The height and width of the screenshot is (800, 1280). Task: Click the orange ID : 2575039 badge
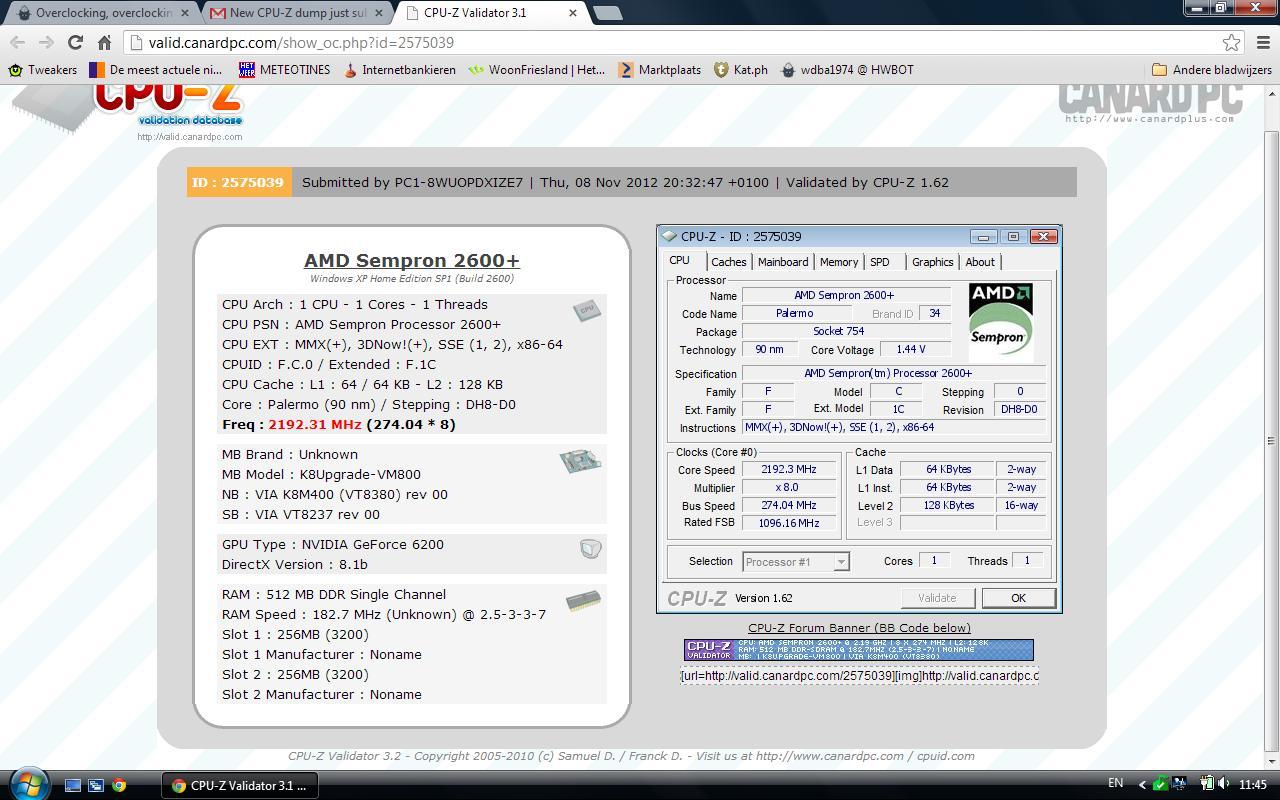[239, 182]
